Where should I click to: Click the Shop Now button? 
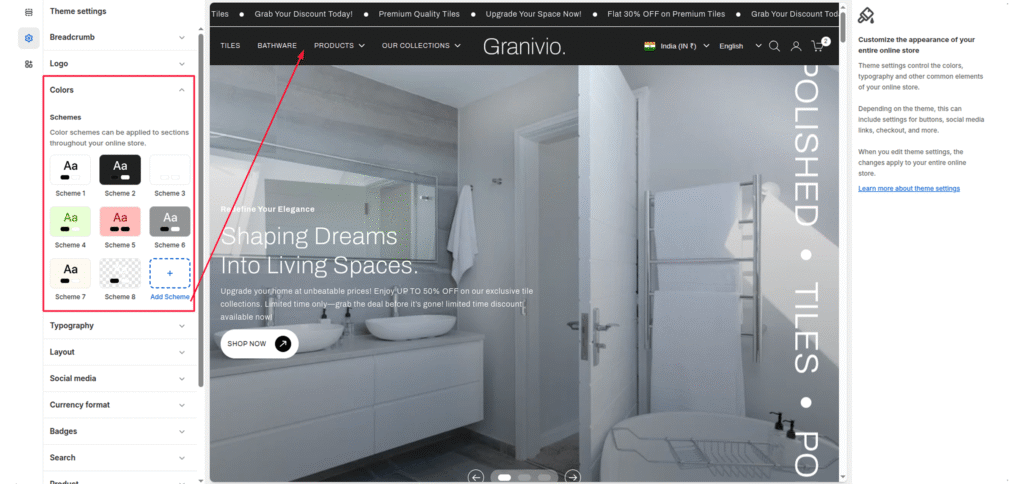coord(259,344)
